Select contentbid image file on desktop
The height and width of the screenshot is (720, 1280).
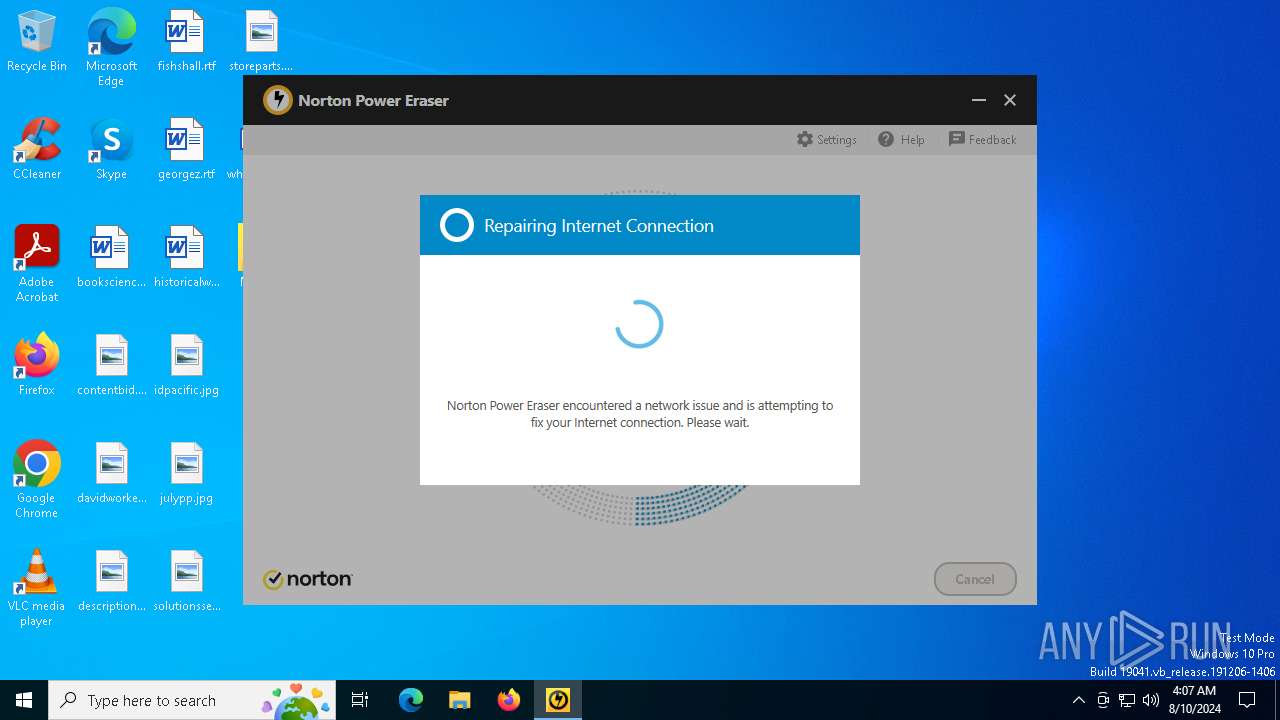click(111, 365)
